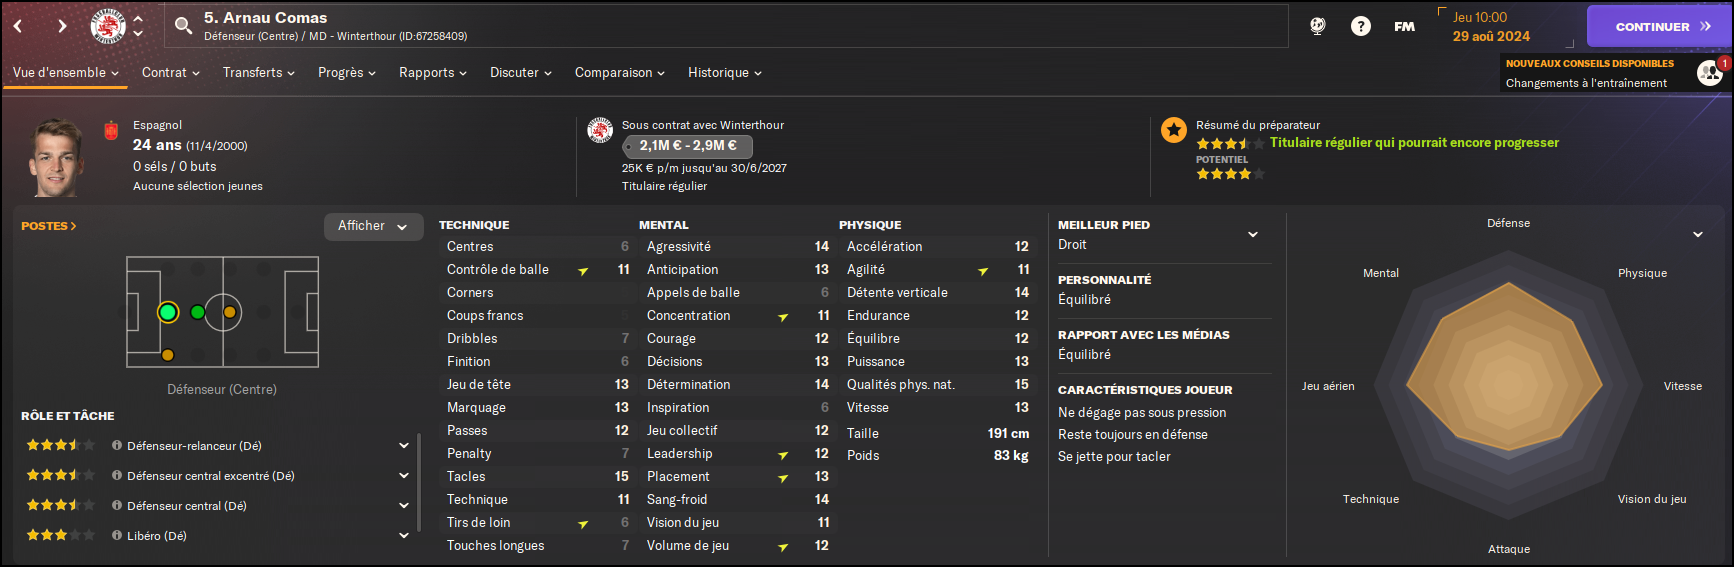Open the Winterthour club badge in top bar
This screenshot has height=567, width=1734.
[x=108, y=26]
